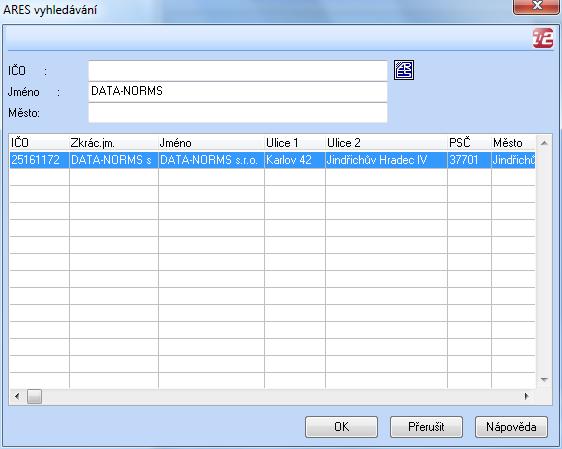The image size is (562, 449).
Task: Click the scroll down arrow in results
Action: coord(544,379)
